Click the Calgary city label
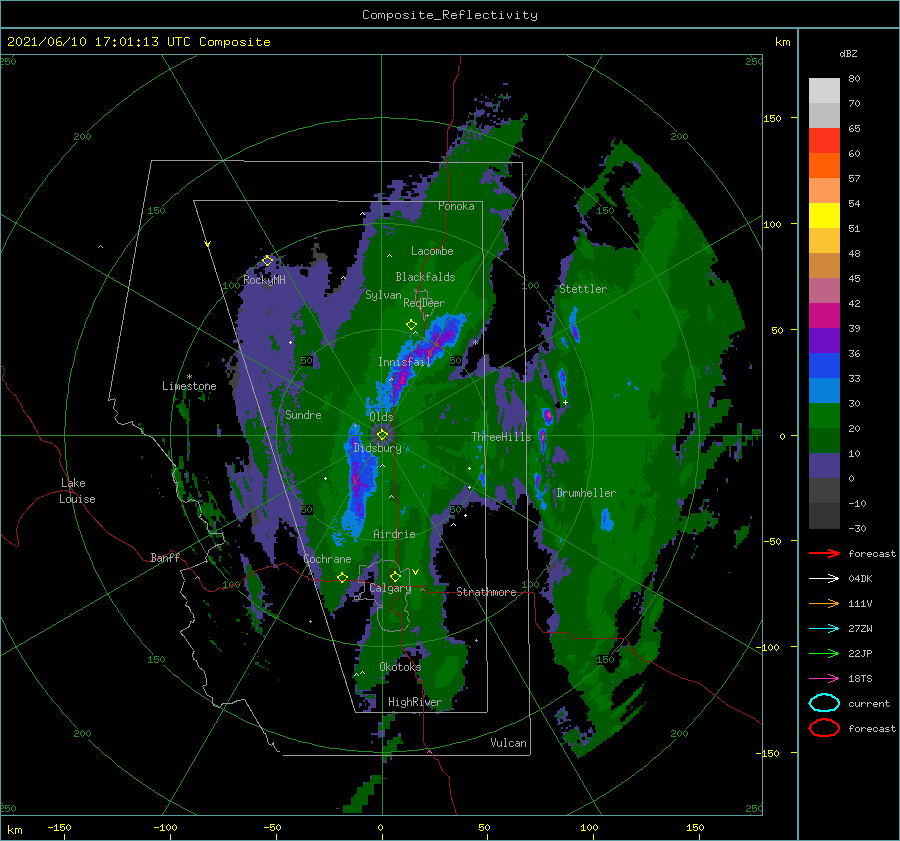The width and height of the screenshot is (900, 841). point(390,588)
